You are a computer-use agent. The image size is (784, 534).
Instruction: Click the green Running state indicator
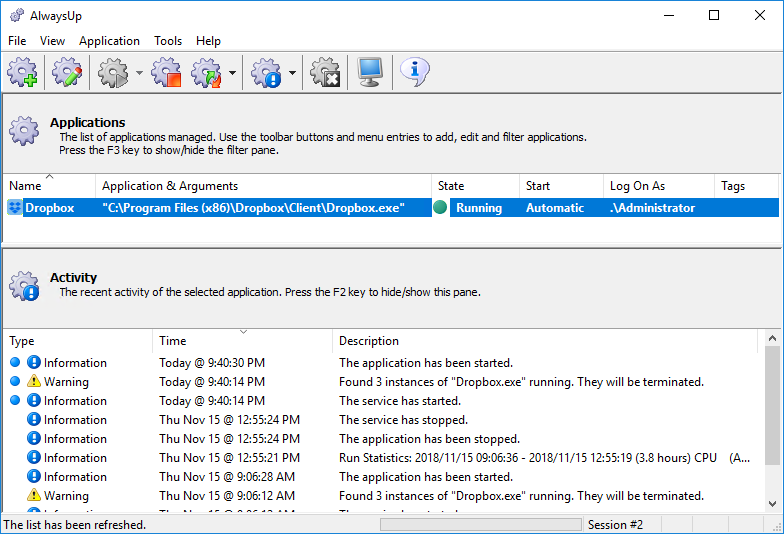pyautogui.click(x=440, y=208)
